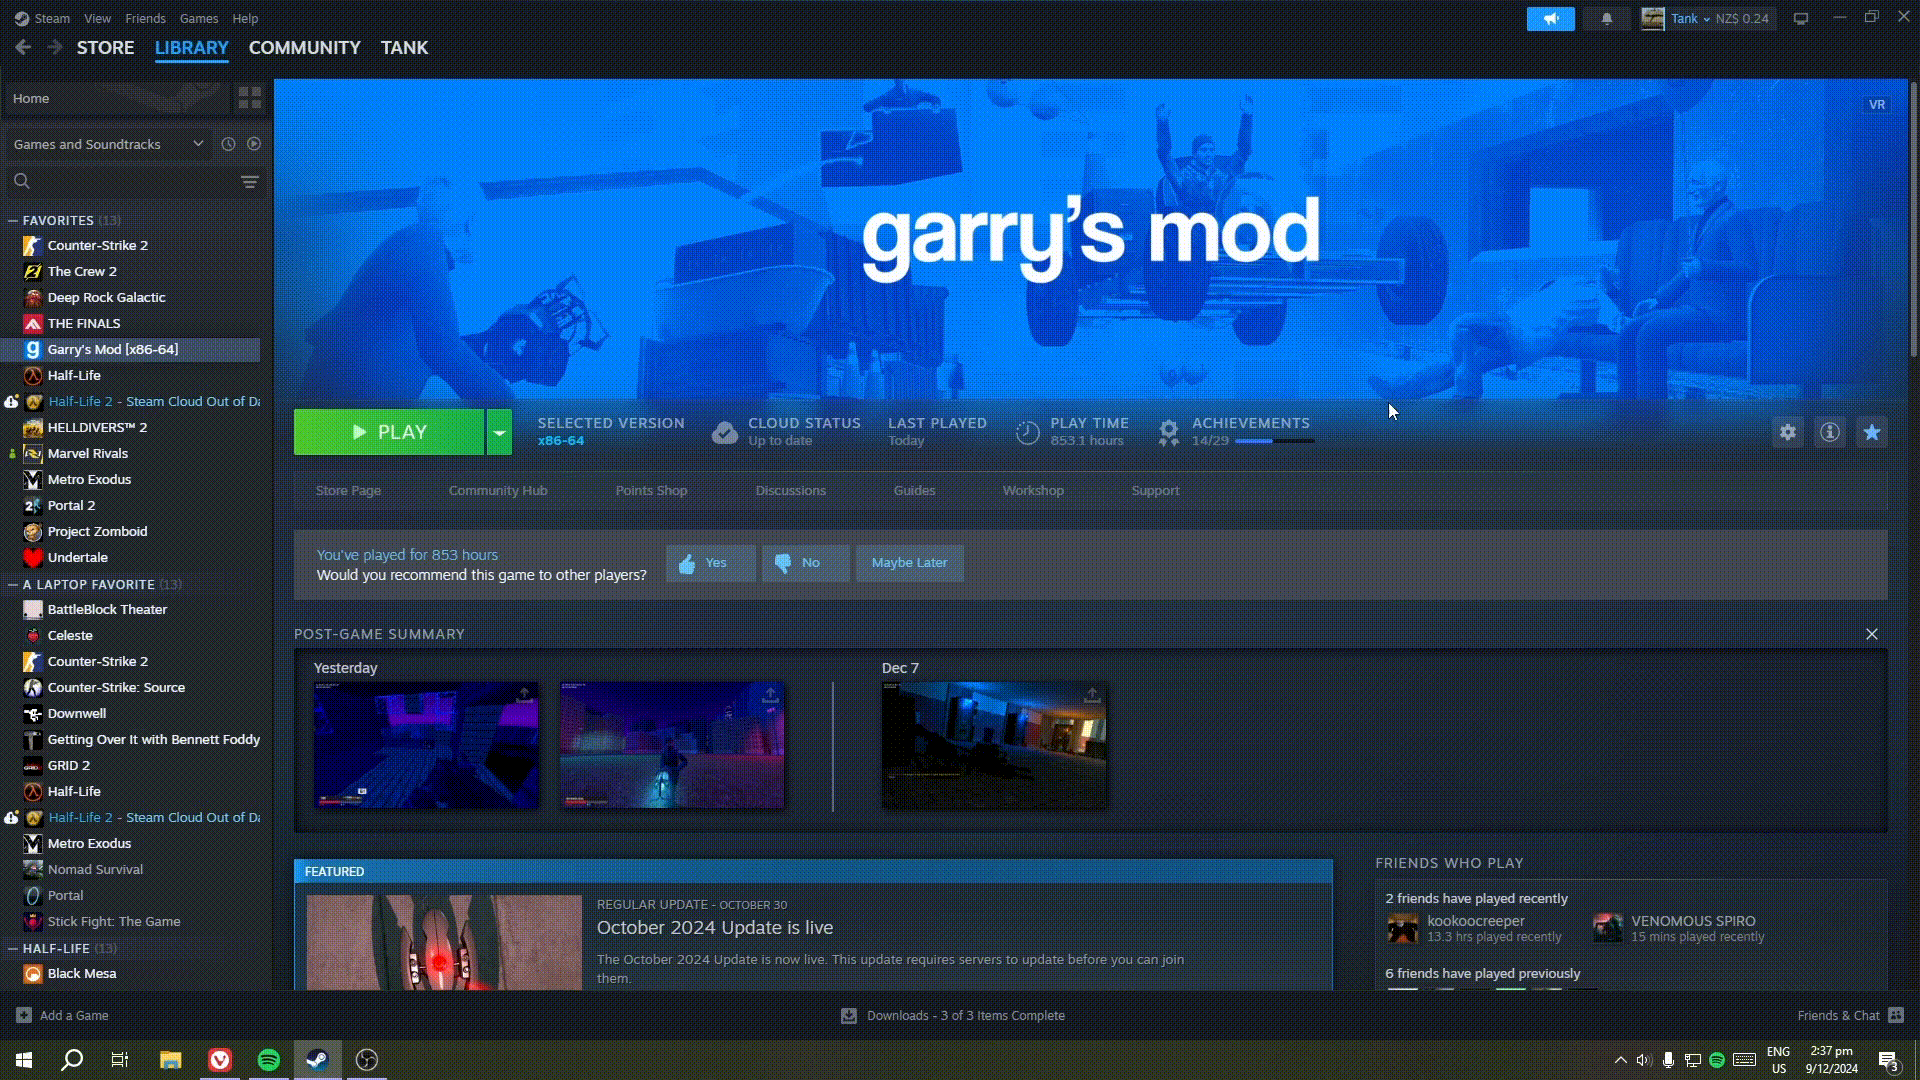1920x1080 pixels.
Task: Select Portal 2 game icon
Action: (x=33, y=505)
